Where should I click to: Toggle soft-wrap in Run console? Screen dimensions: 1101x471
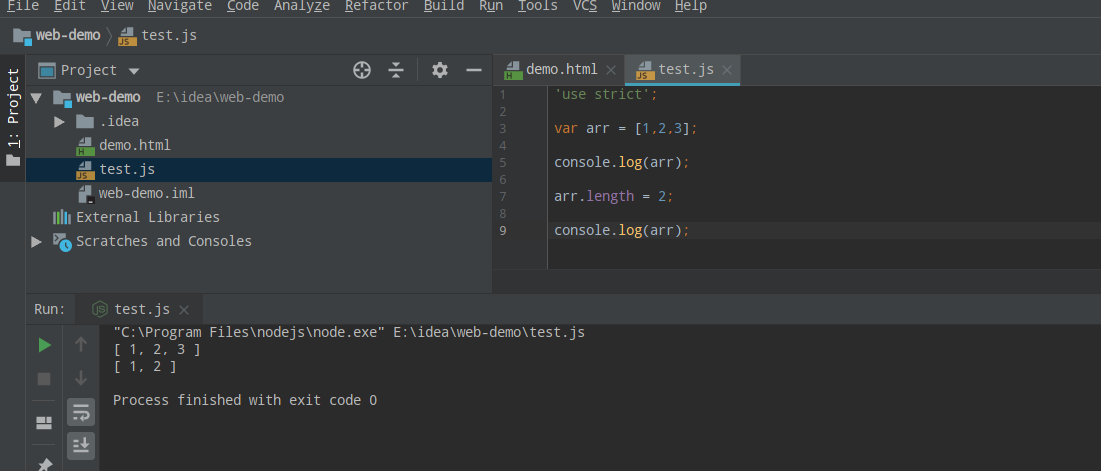tap(81, 412)
